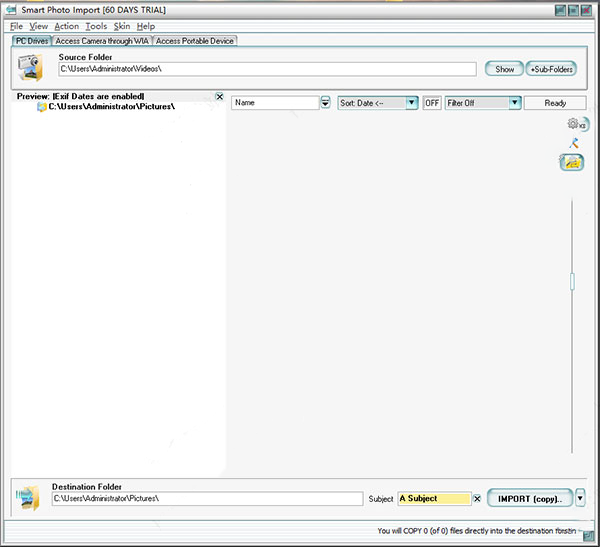Close the Exif dates preview panel

point(220,96)
